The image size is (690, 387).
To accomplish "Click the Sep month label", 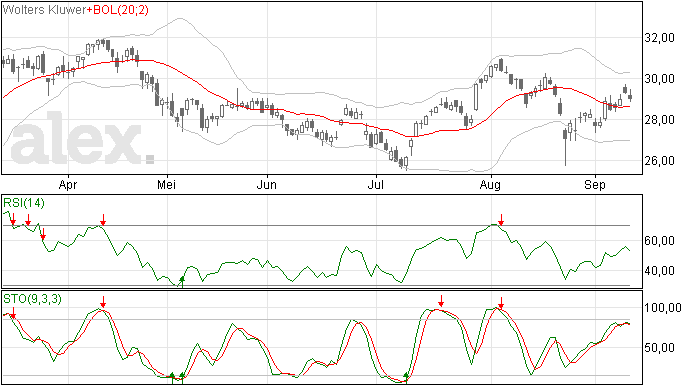I will (x=595, y=185).
